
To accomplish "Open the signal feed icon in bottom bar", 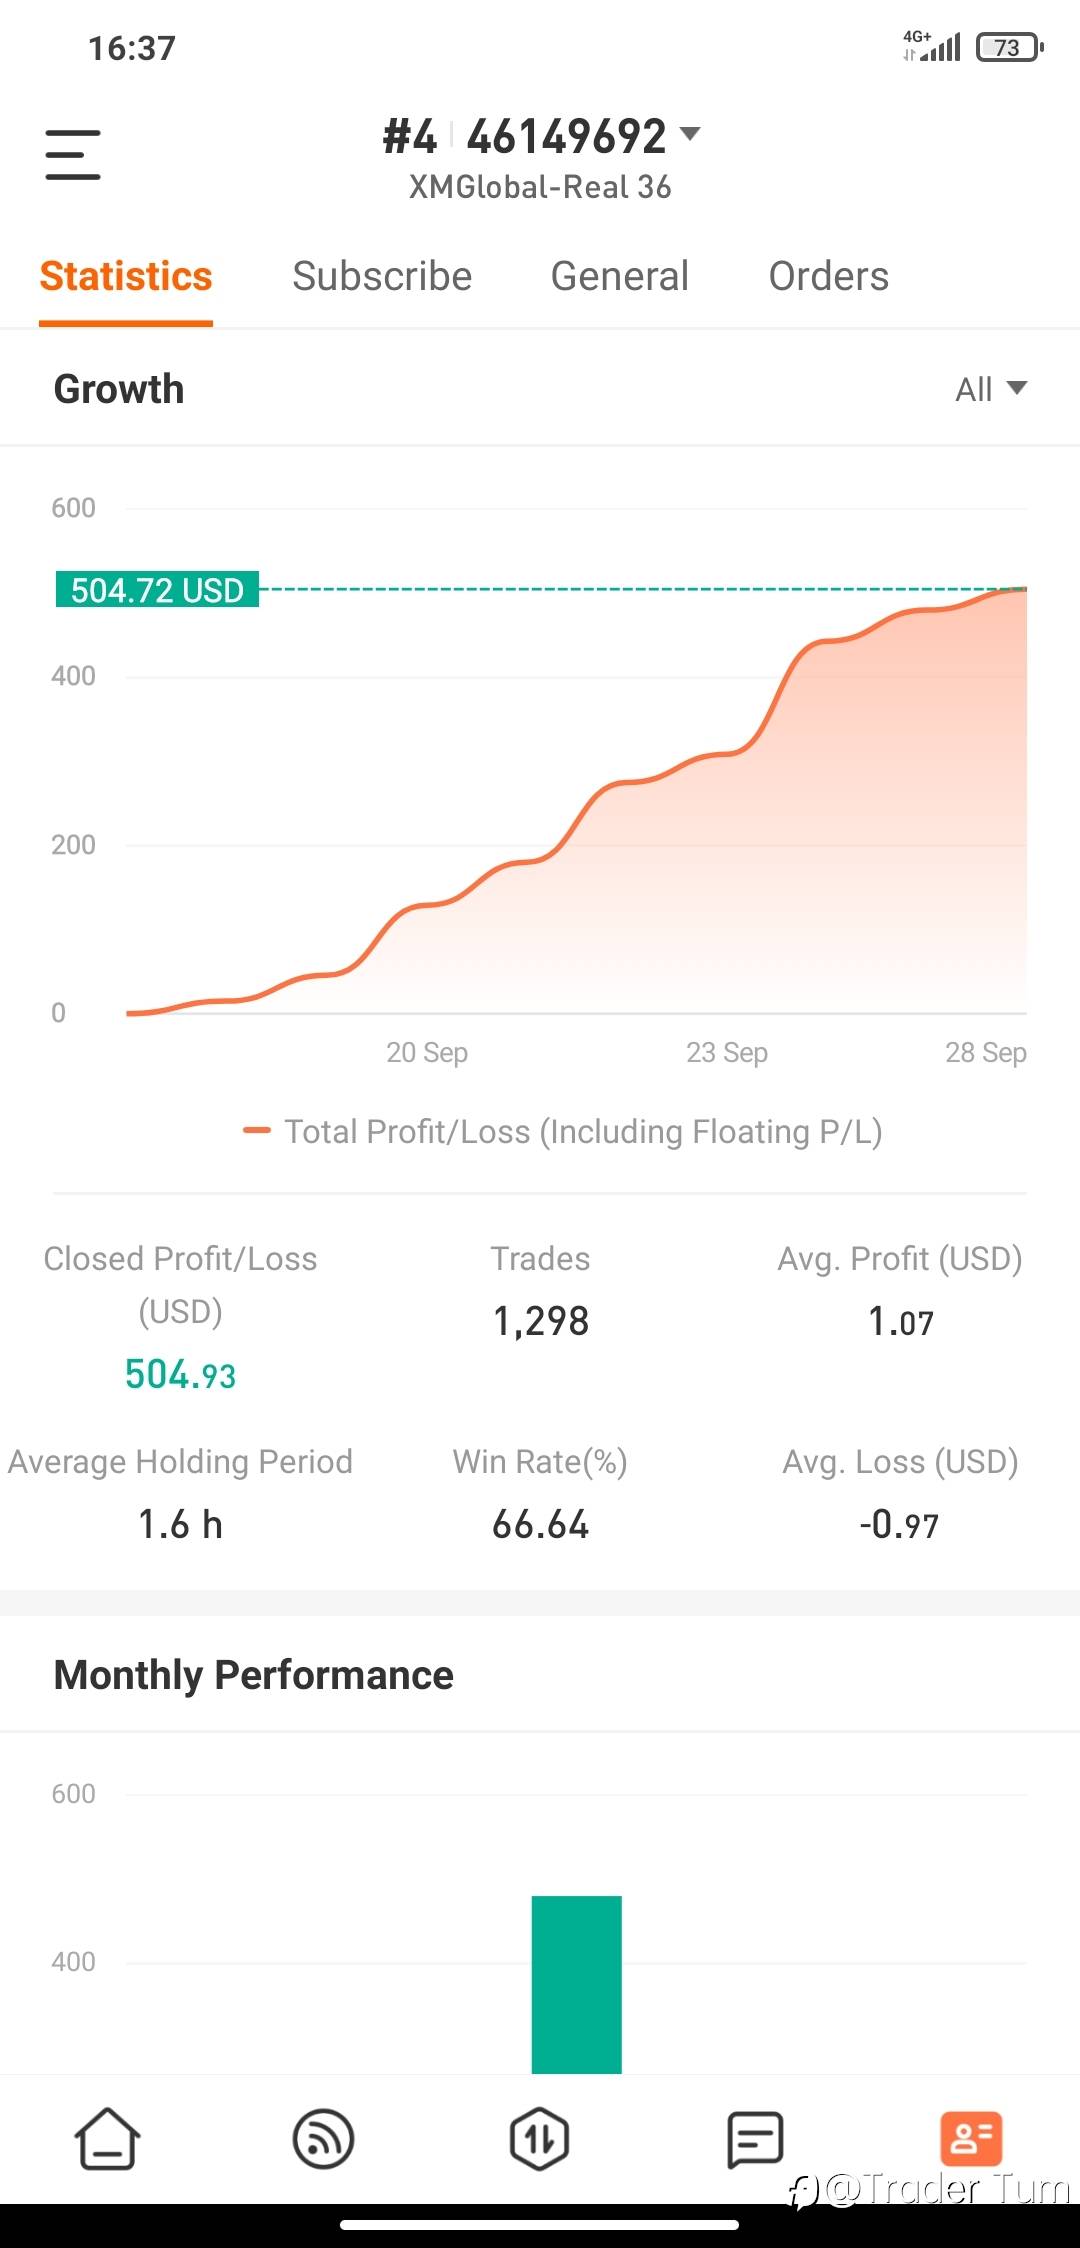I will click(323, 2139).
